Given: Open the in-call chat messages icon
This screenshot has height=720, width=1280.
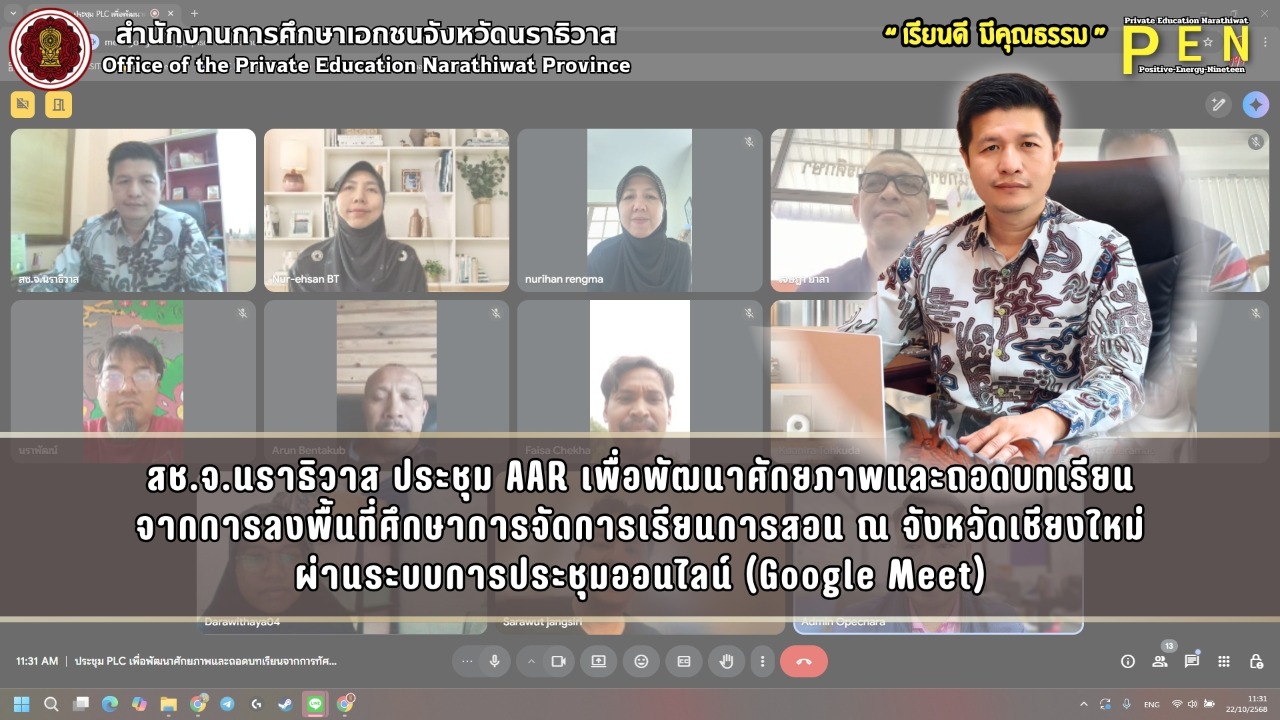Looking at the screenshot, I should 1192,661.
